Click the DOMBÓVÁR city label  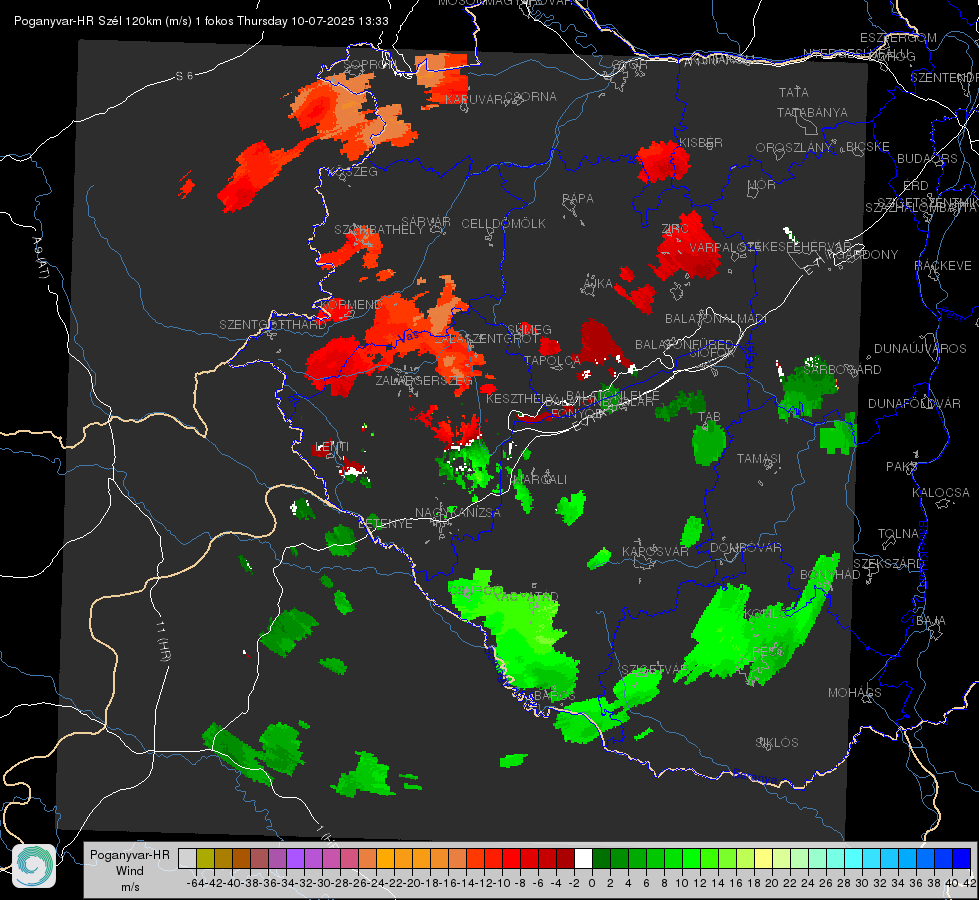(745, 548)
